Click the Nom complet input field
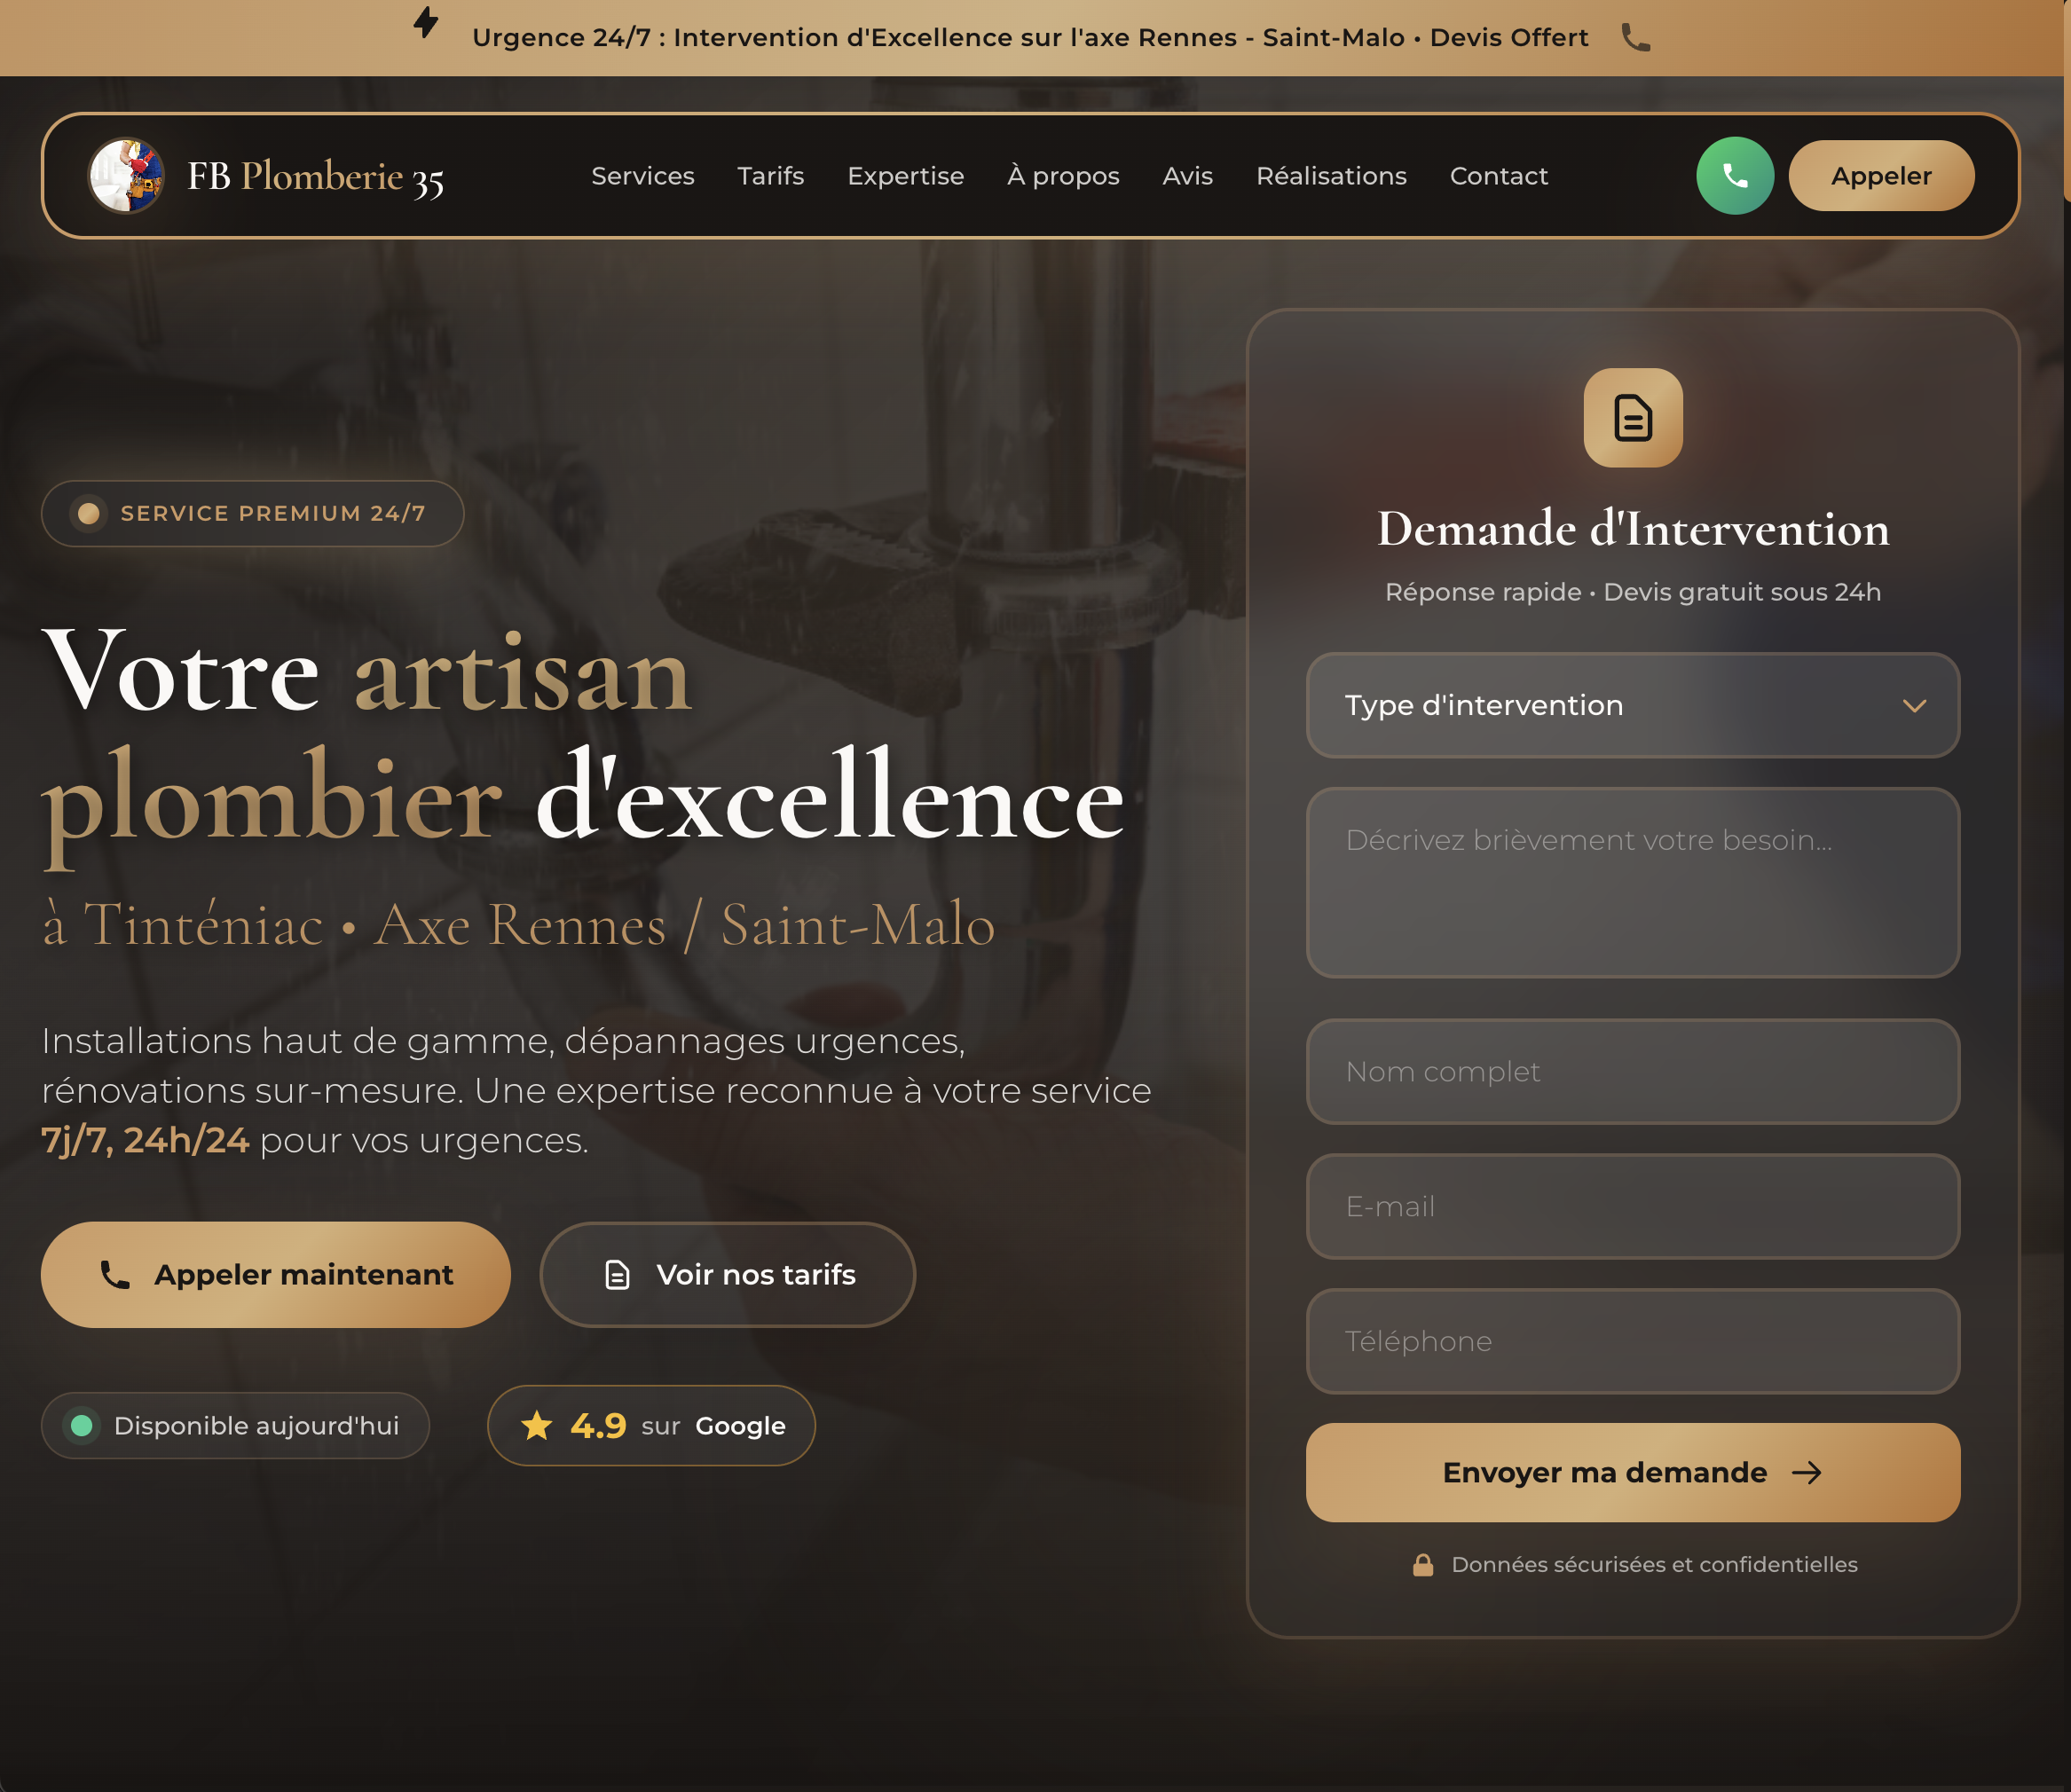Image resolution: width=2071 pixels, height=1792 pixels. pos(1632,1072)
